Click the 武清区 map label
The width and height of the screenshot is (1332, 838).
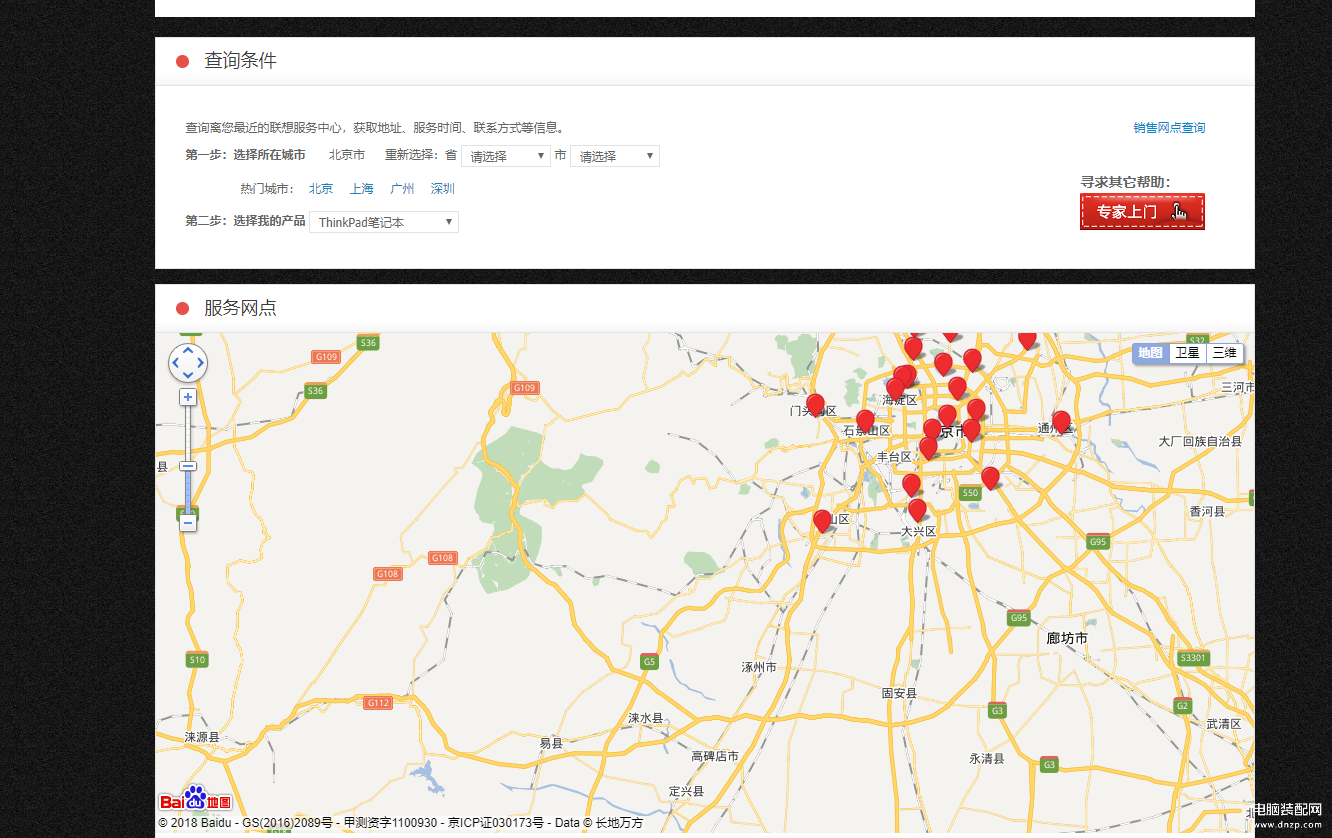coord(1223,724)
